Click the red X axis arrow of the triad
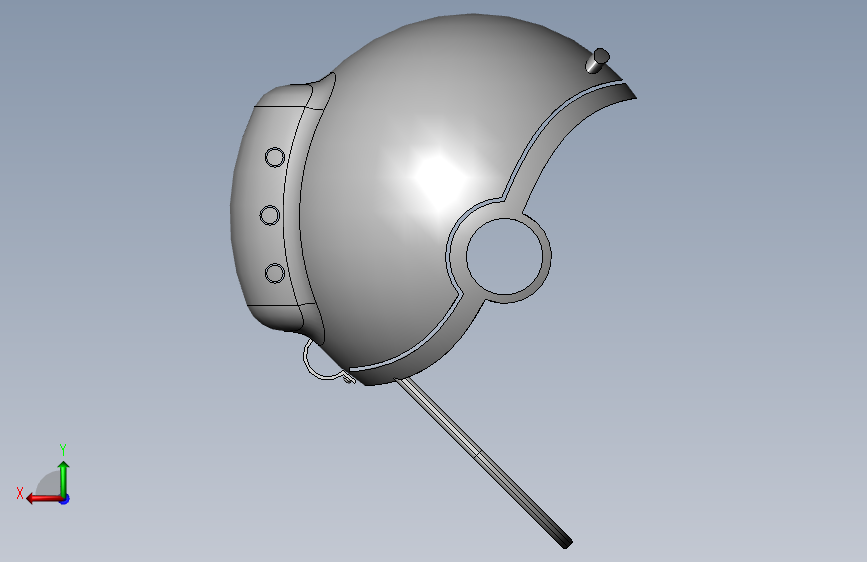Image resolution: width=867 pixels, height=562 pixels. (x=44, y=499)
